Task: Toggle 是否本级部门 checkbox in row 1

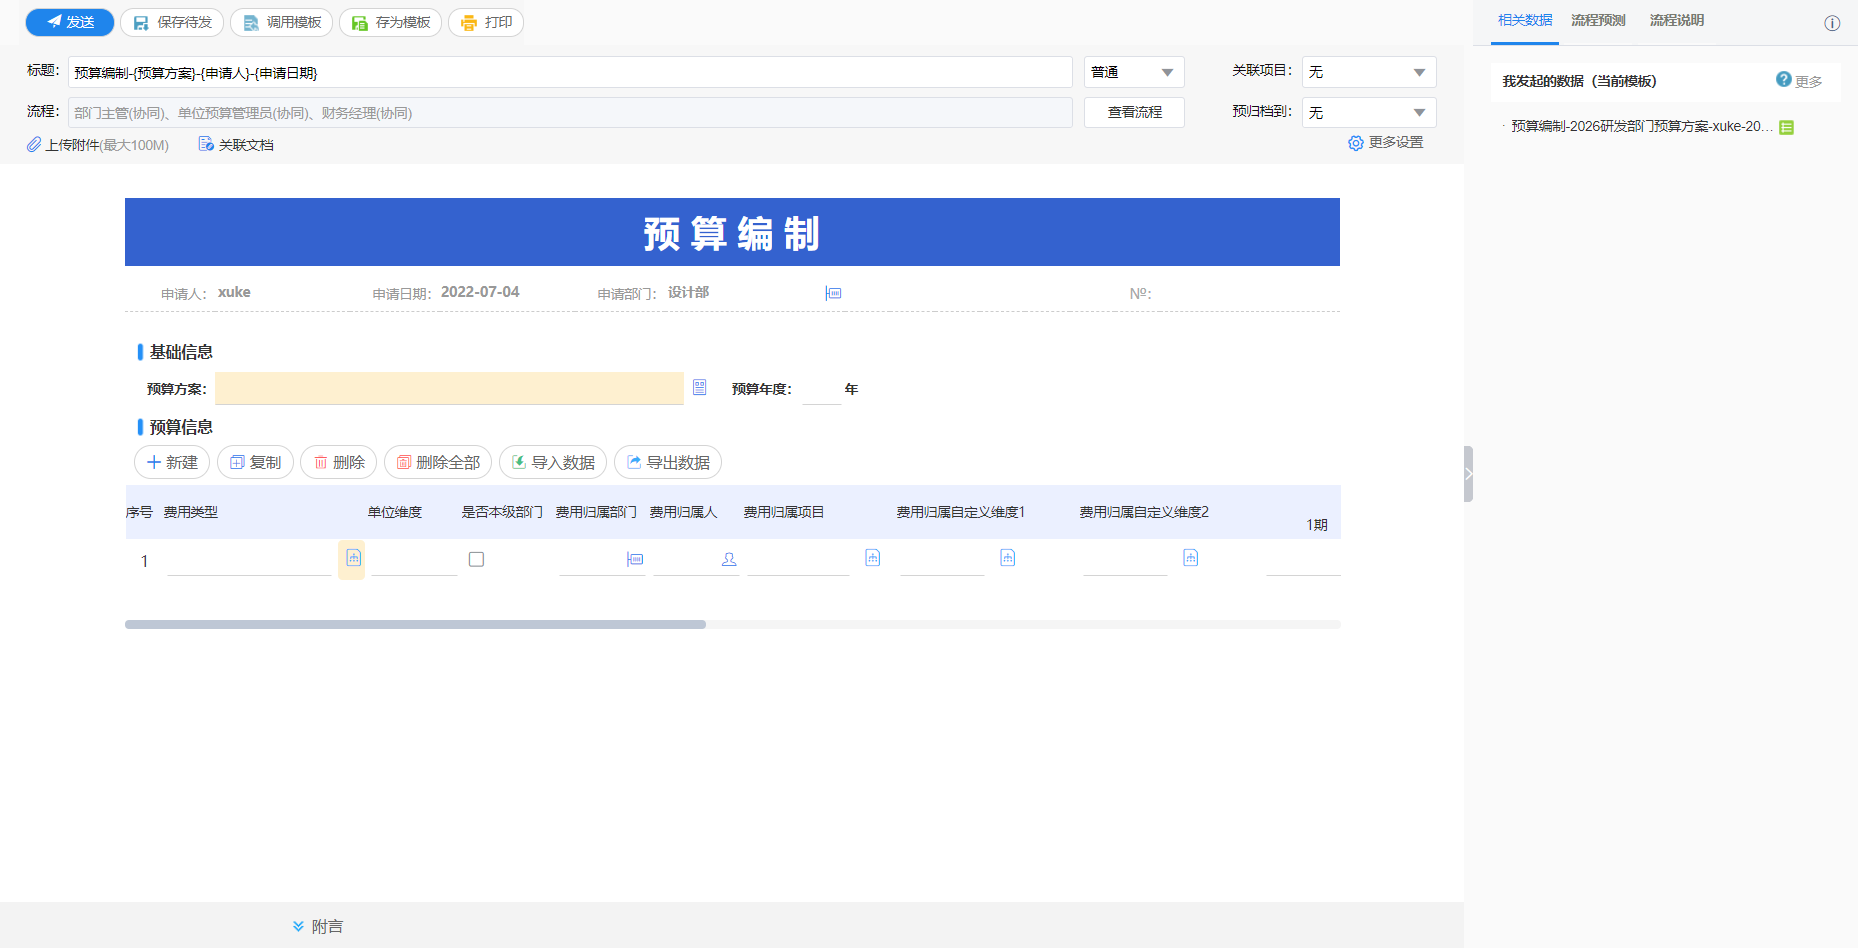Action: point(476,559)
